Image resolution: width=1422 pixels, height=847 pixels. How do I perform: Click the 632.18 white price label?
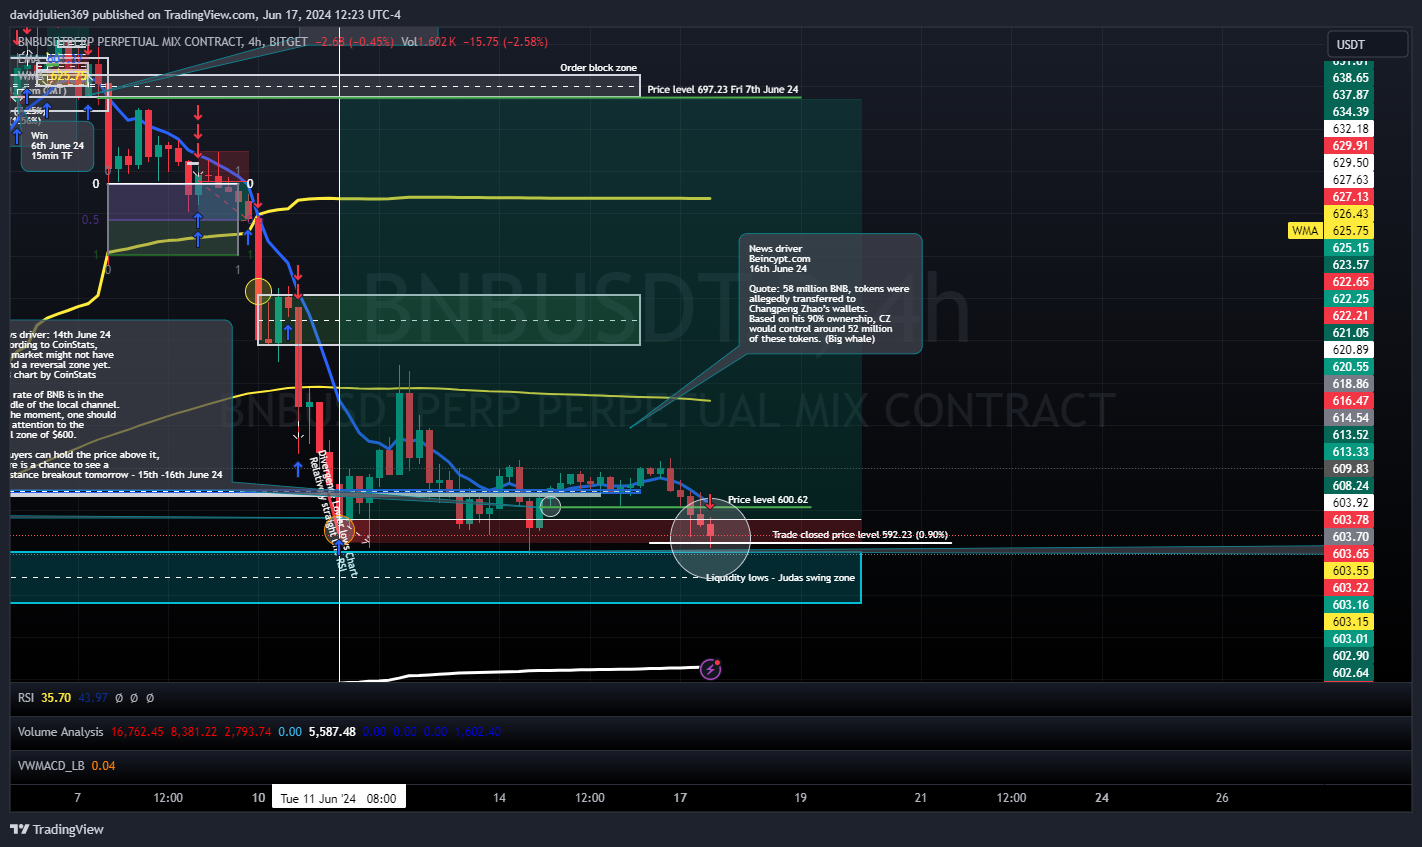(1350, 129)
